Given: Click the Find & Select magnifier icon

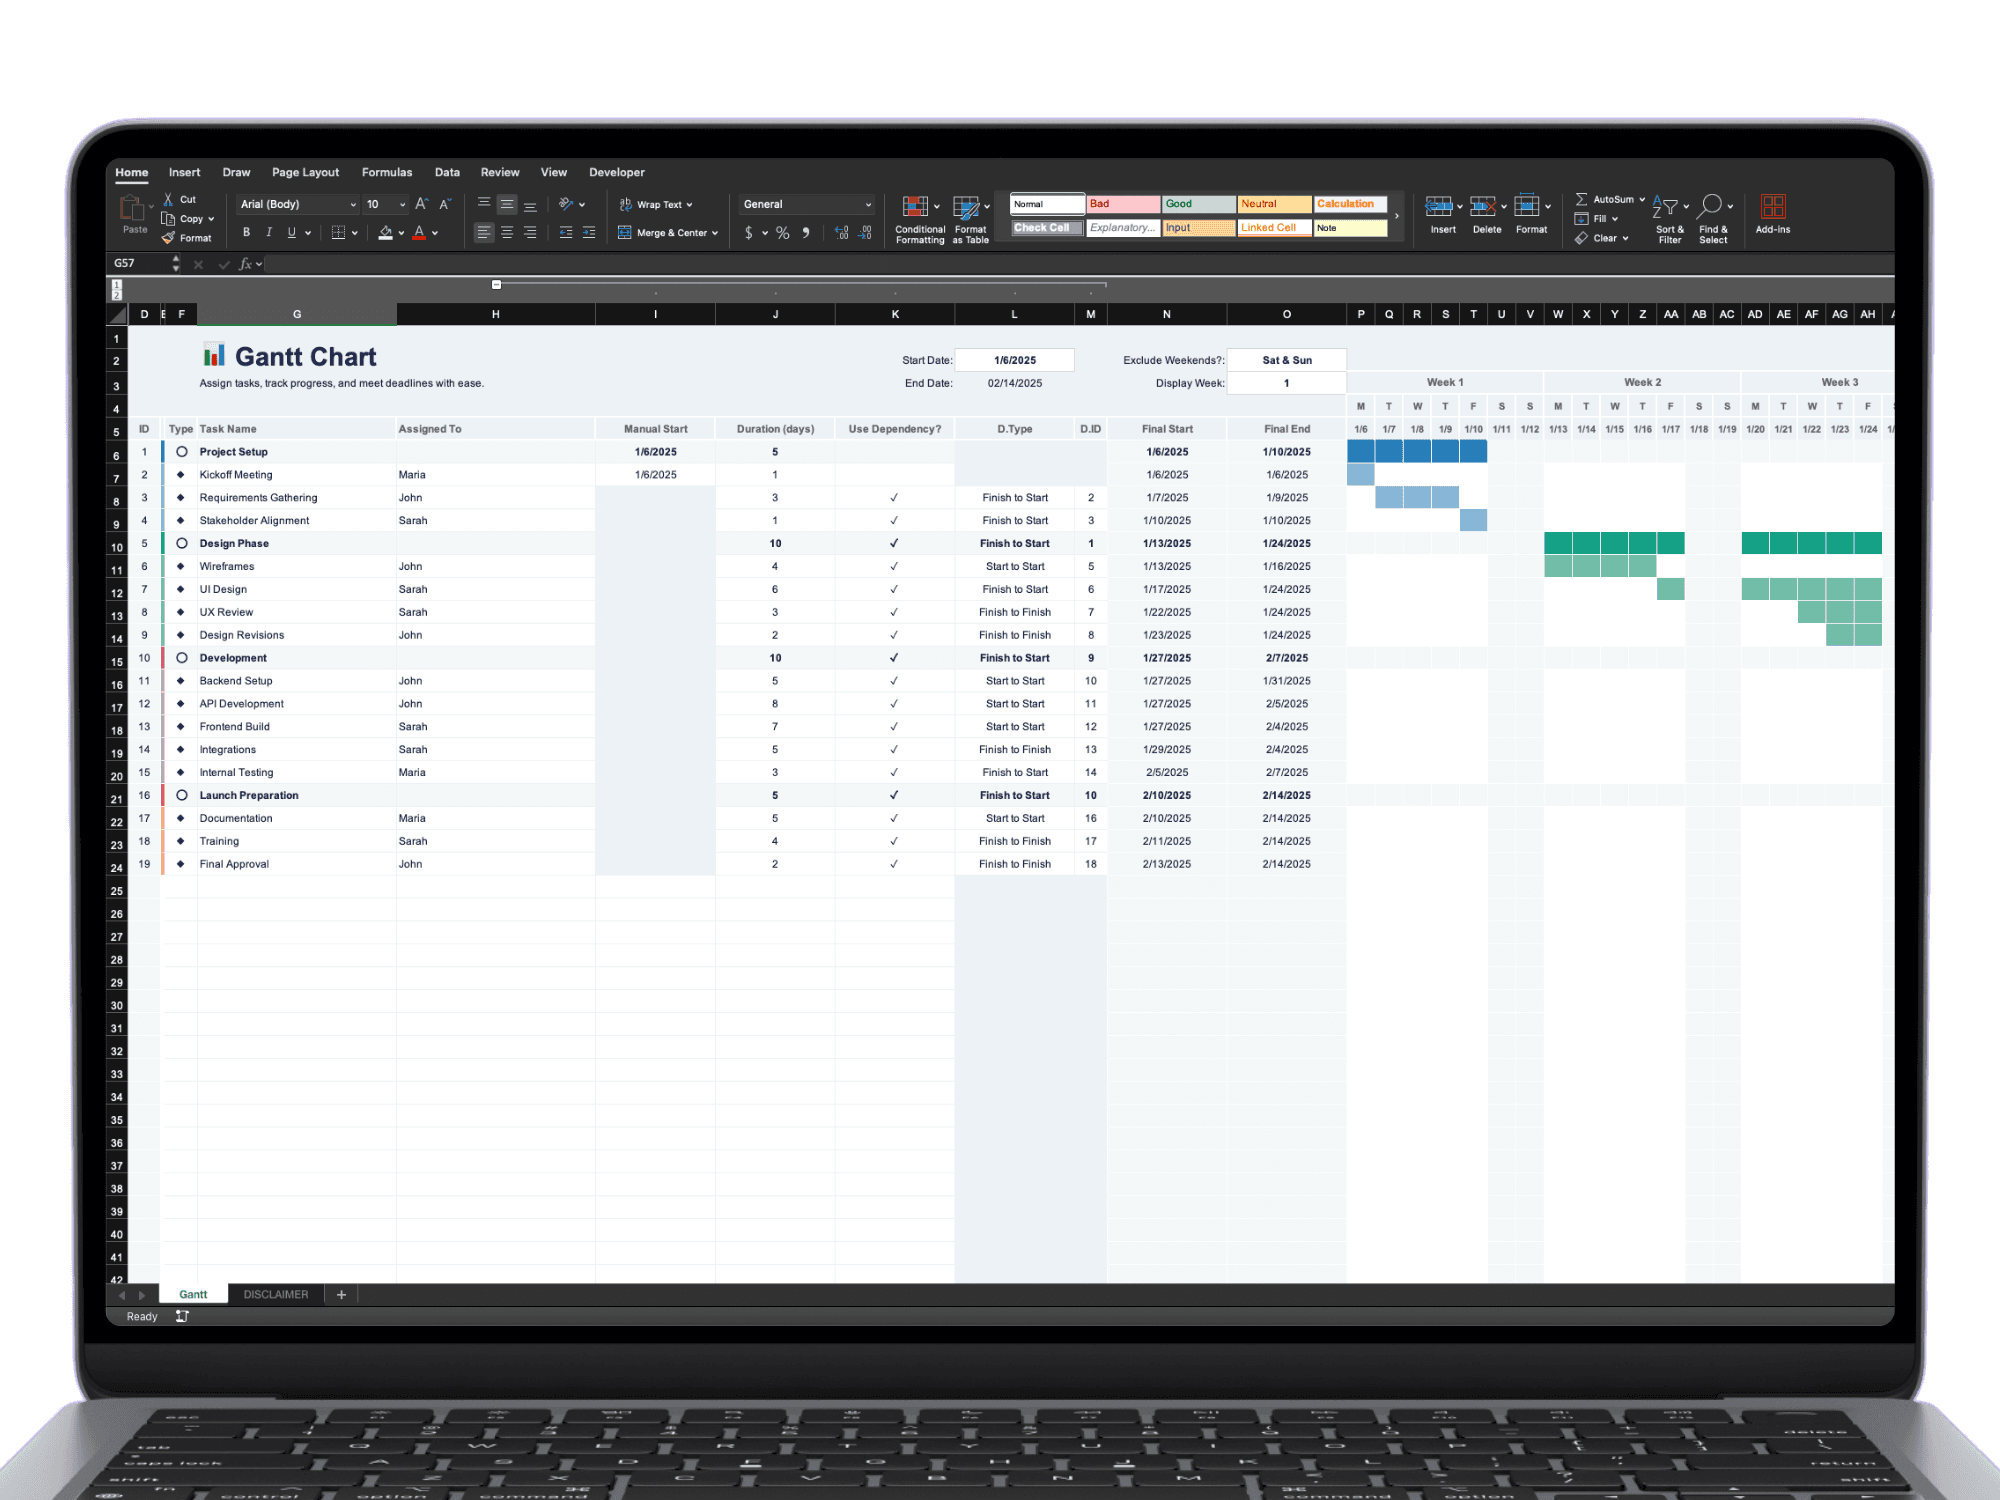Looking at the screenshot, I should pyautogui.click(x=1710, y=206).
